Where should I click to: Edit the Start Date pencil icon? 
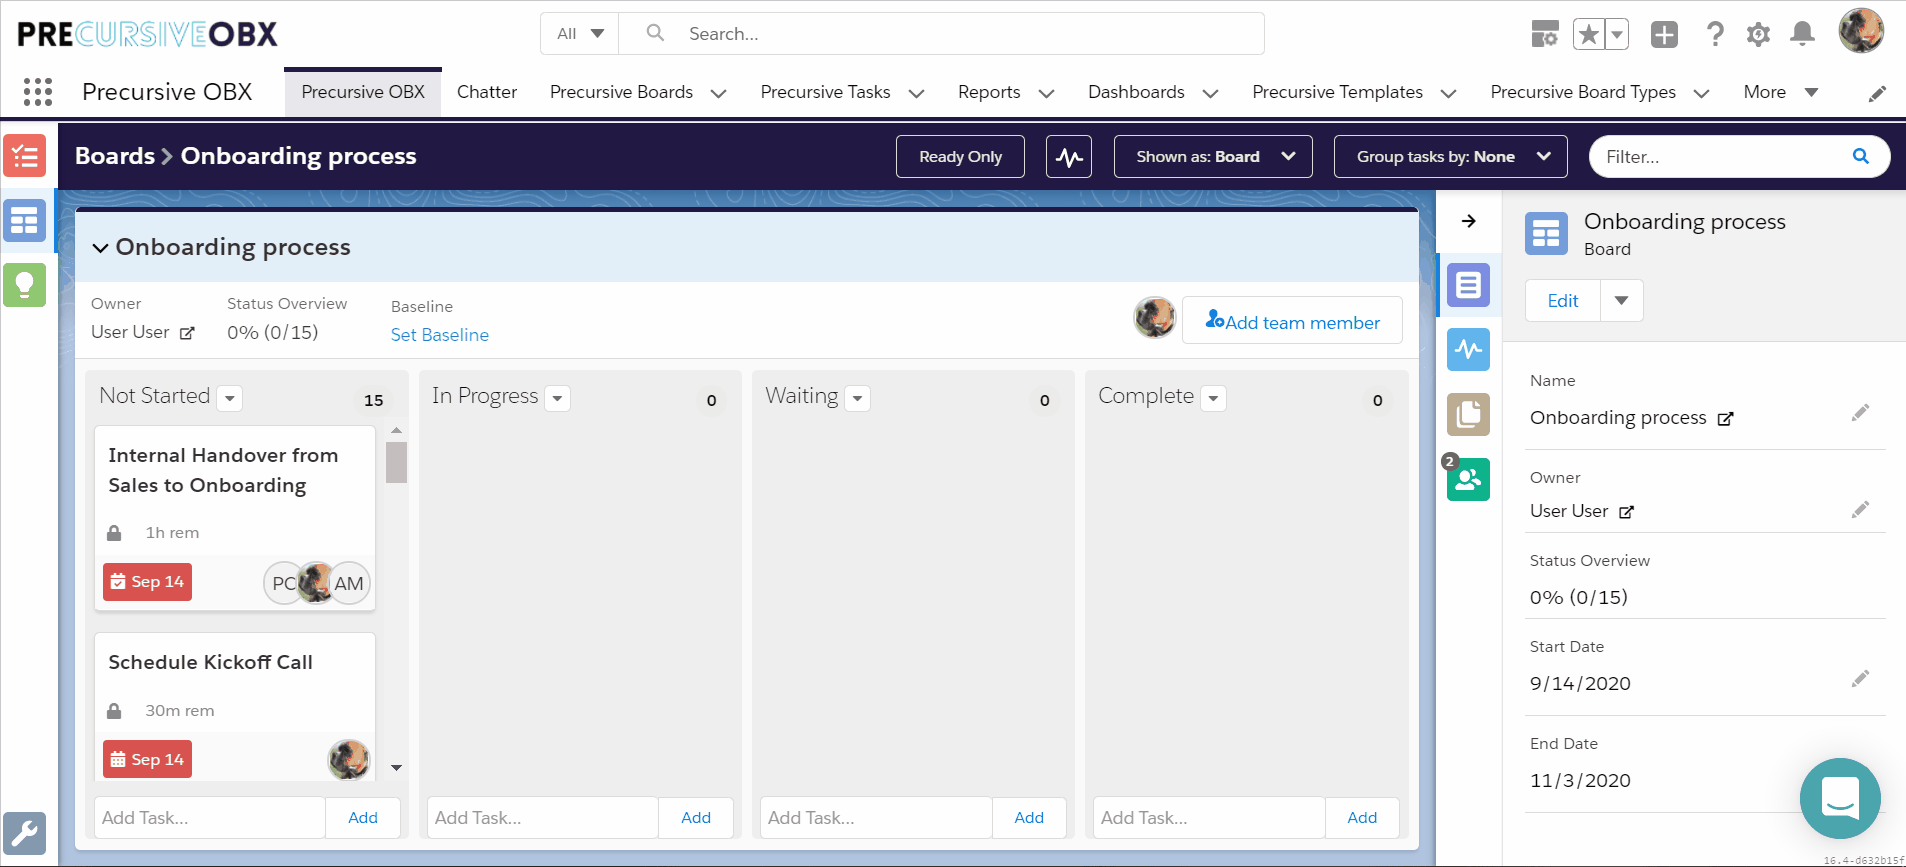click(1860, 679)
